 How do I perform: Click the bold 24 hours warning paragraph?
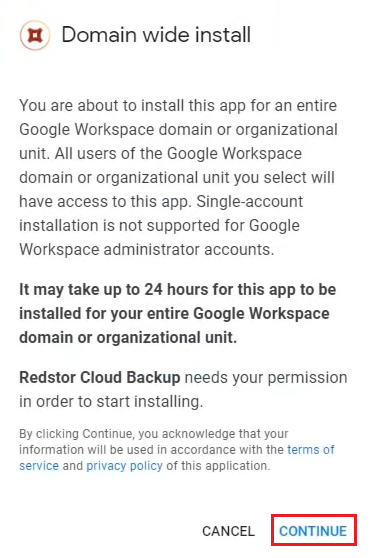tap(177, 314)
